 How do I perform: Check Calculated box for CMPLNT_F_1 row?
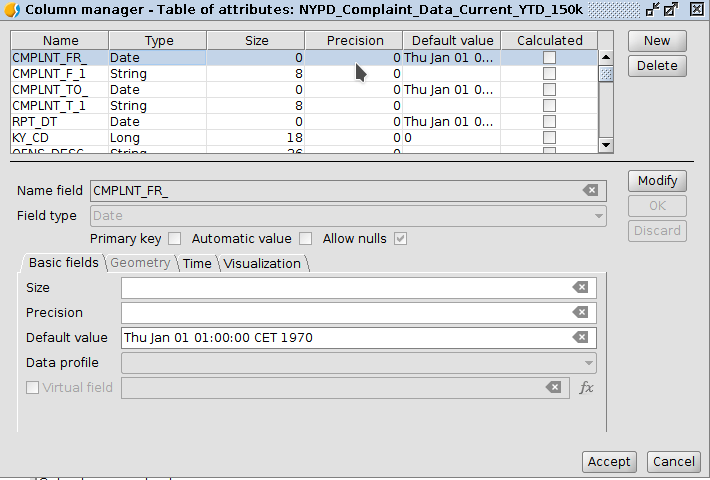pos(549,74)
